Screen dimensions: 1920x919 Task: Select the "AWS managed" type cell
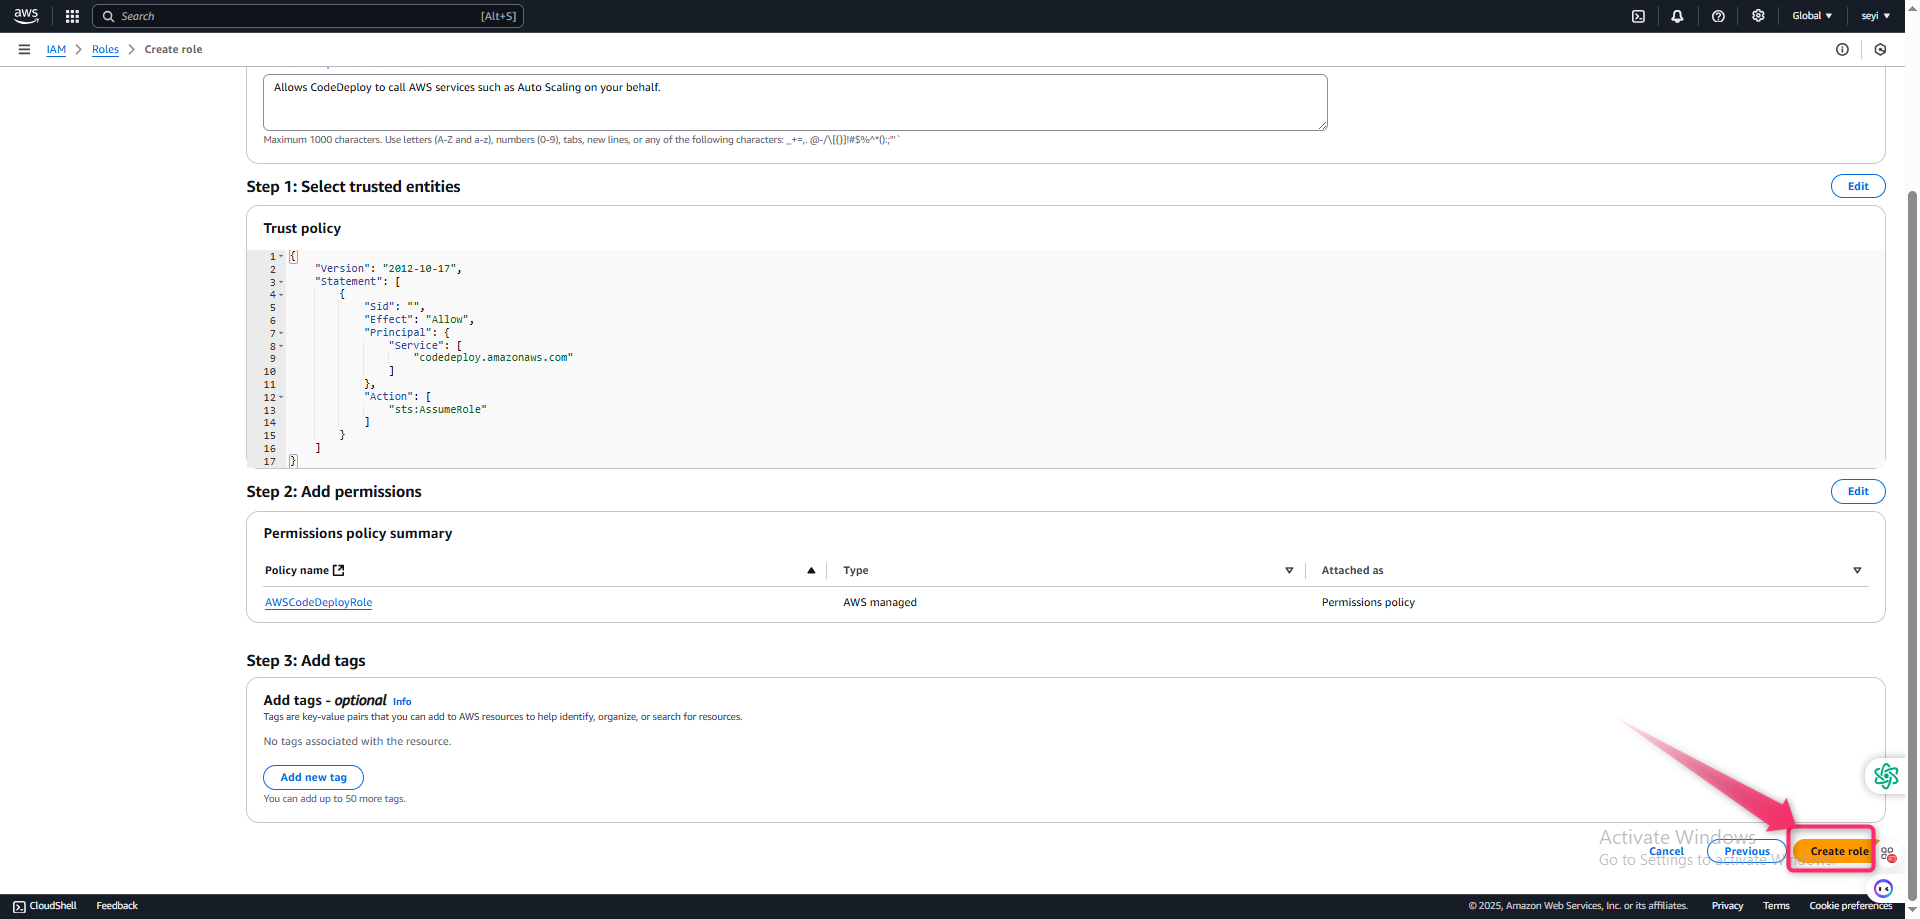tap(880, 602)
